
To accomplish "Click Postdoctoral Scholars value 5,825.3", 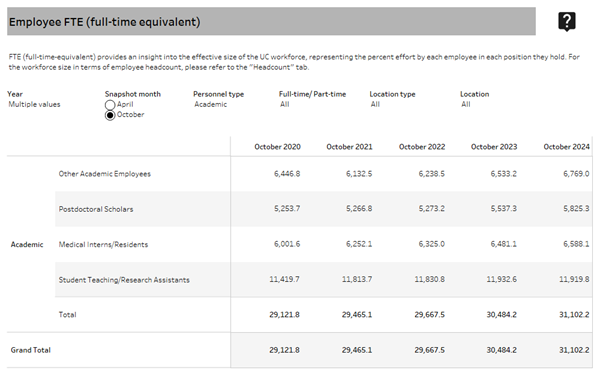I will [576, 209].
